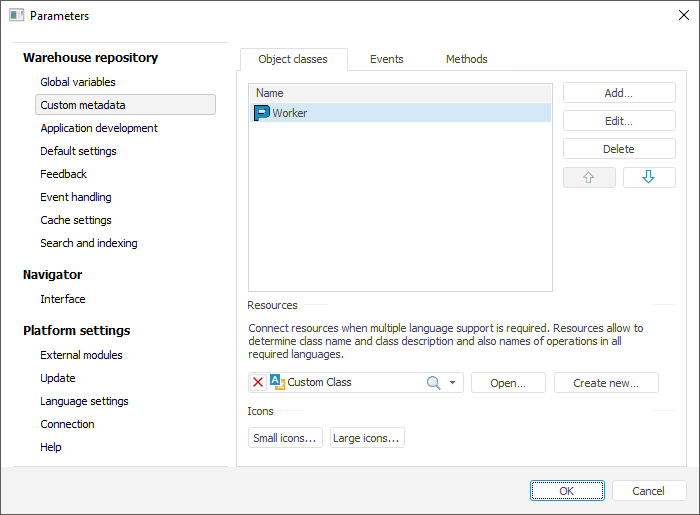Open Global variables section
Screen dimensions: 700x515
click(x=78, y=82)
